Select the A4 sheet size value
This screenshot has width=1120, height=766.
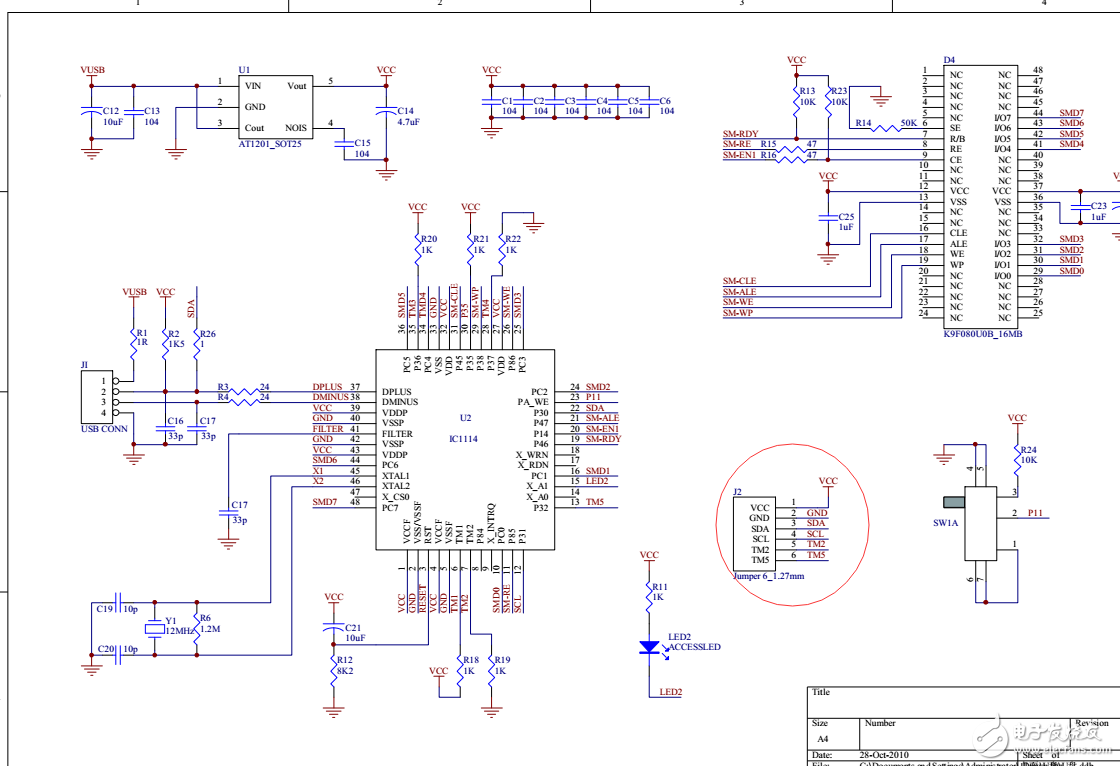point(823,739)
